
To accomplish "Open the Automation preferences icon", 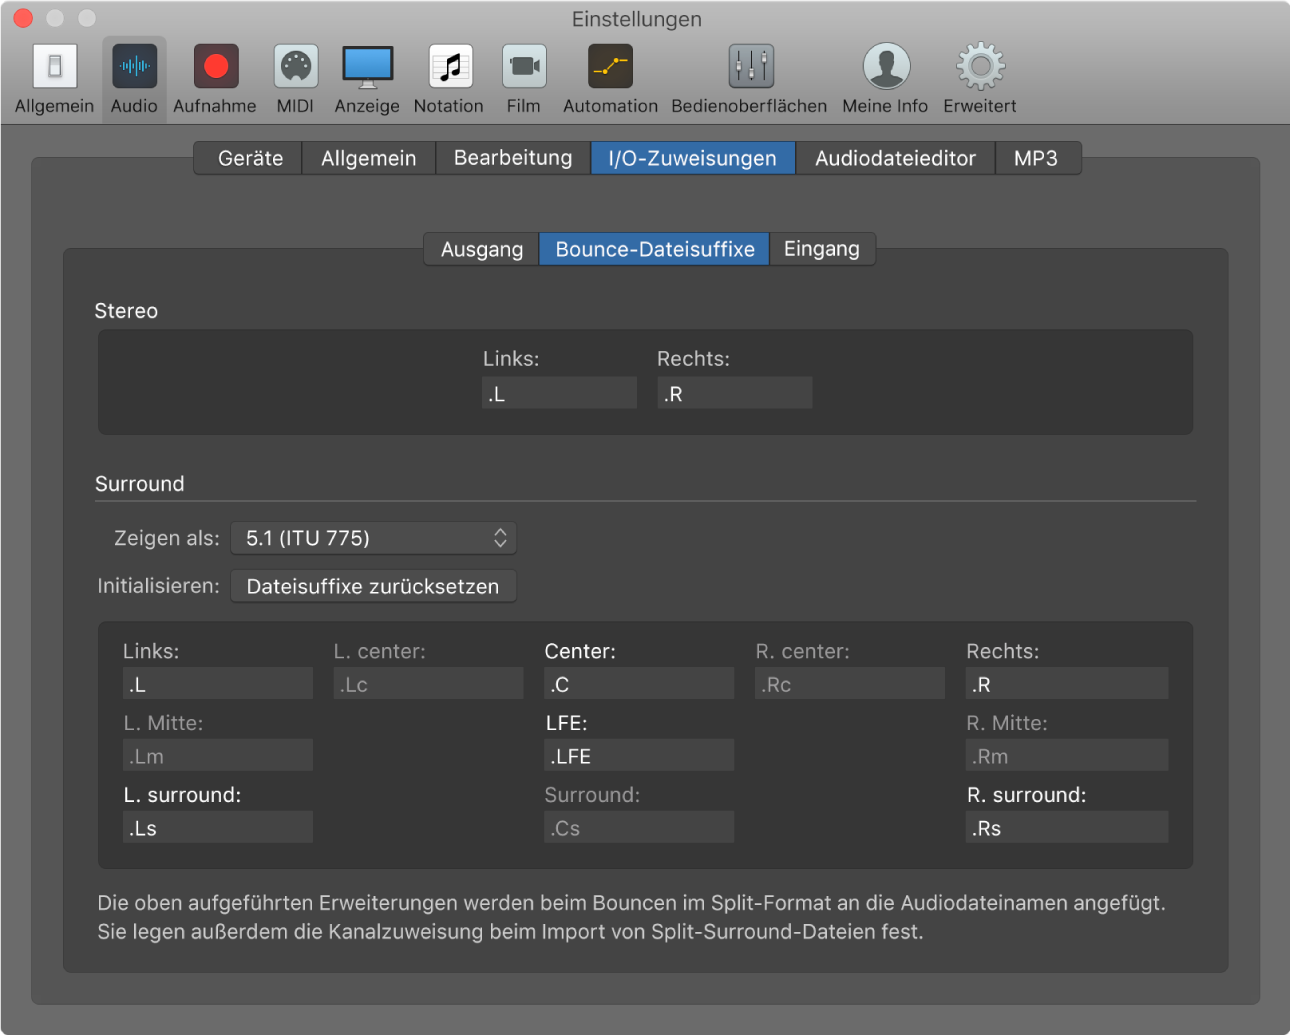I will pyautogui.click(x=610, y=67).
